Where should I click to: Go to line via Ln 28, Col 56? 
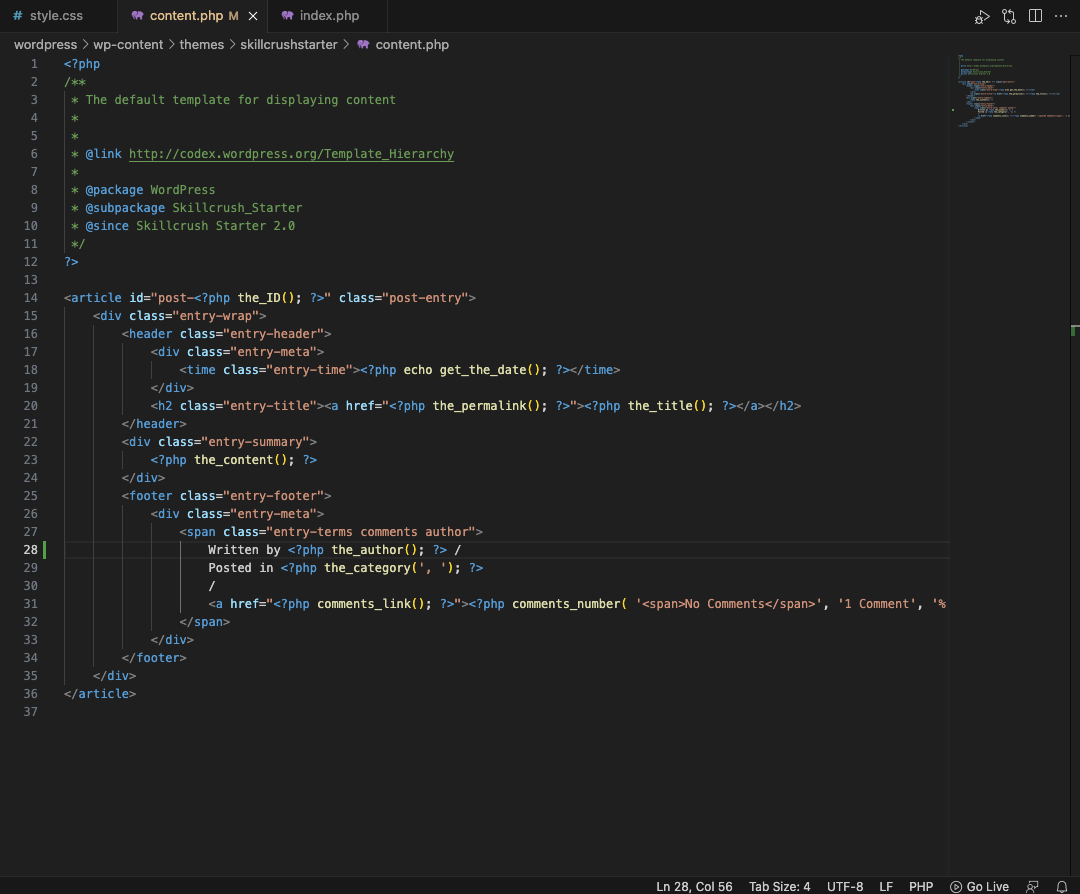tap(694, 886)
